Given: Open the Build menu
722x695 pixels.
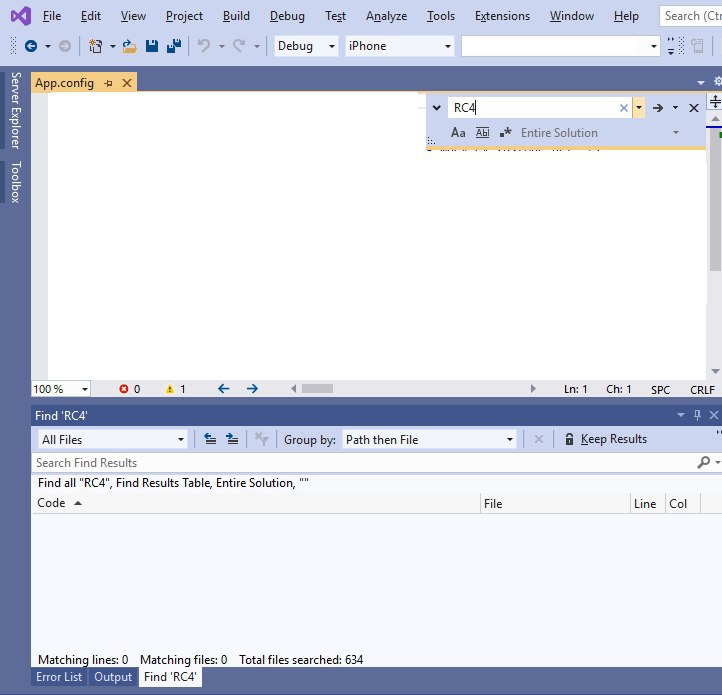Looking at the screenshot, I should [236, 16].
